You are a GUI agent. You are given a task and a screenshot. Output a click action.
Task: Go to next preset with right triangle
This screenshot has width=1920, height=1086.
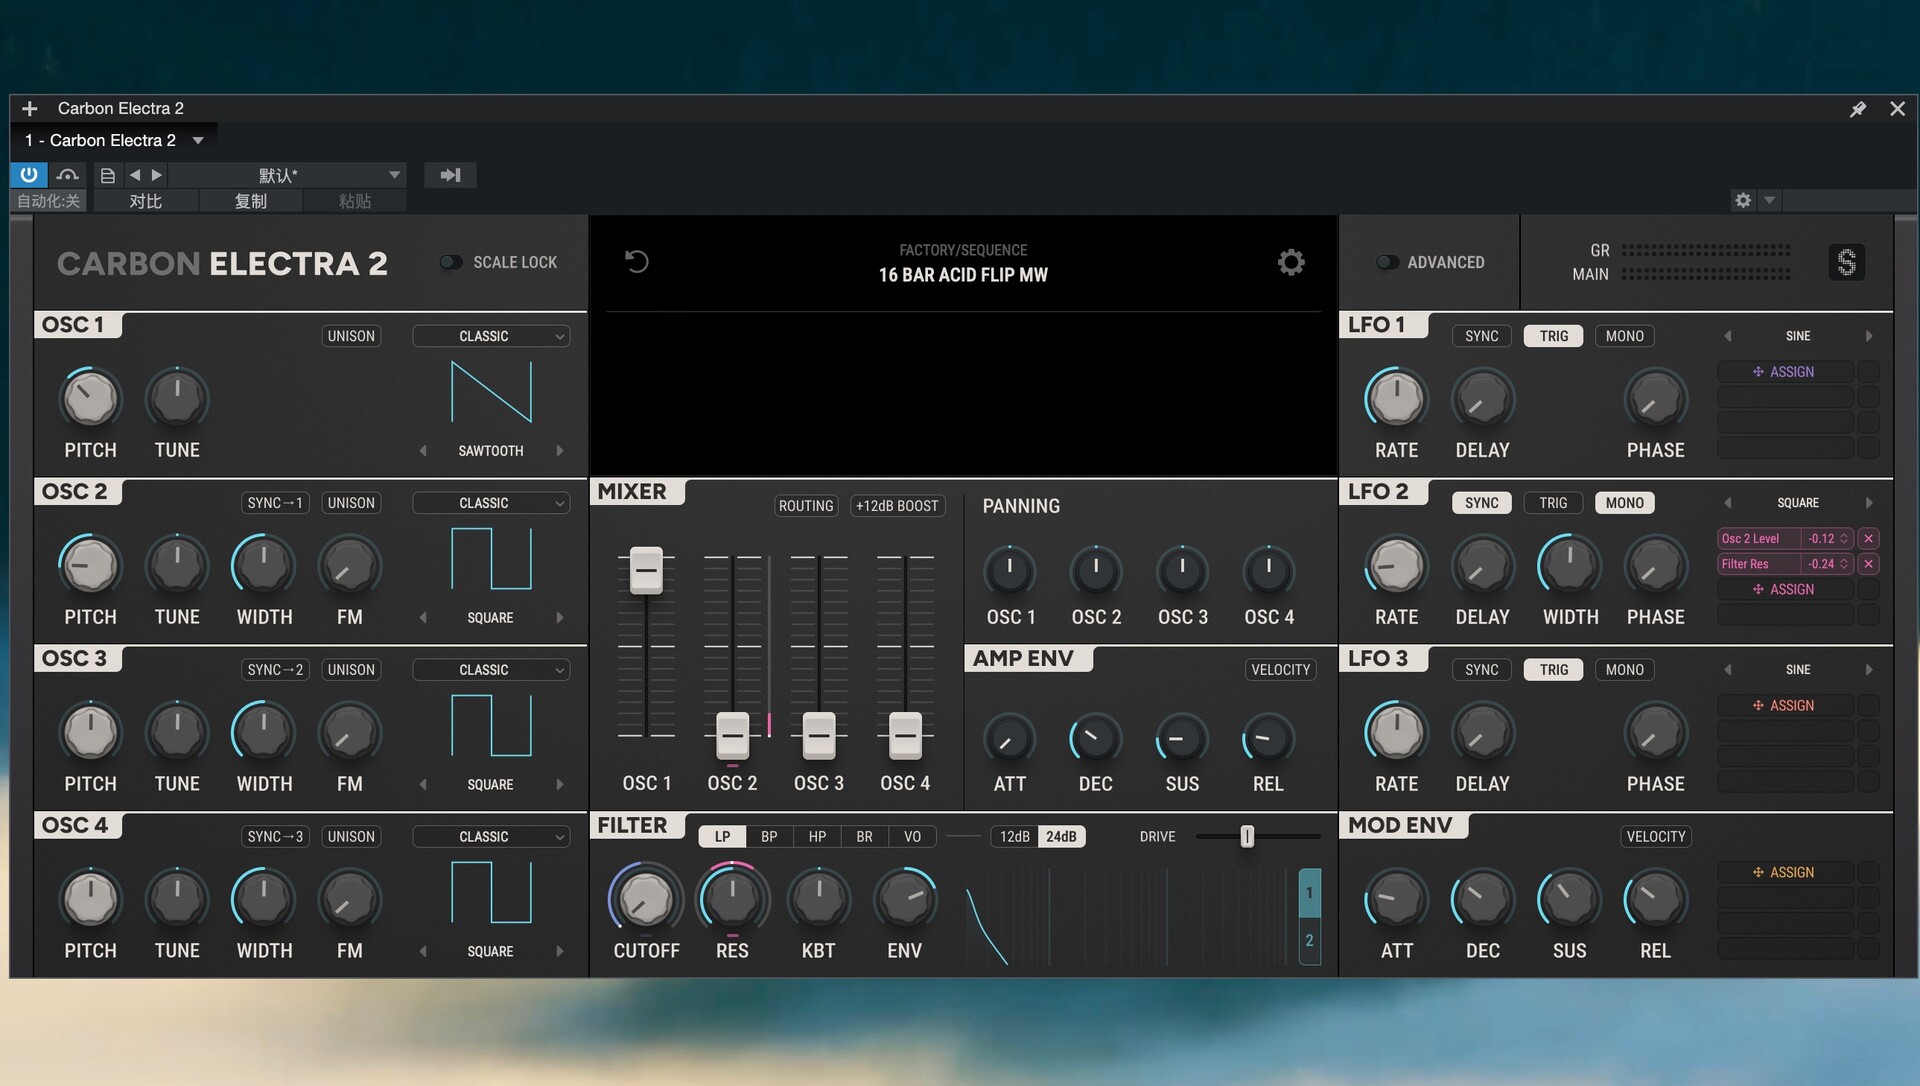pyautogui.click(x=157, y=175)
